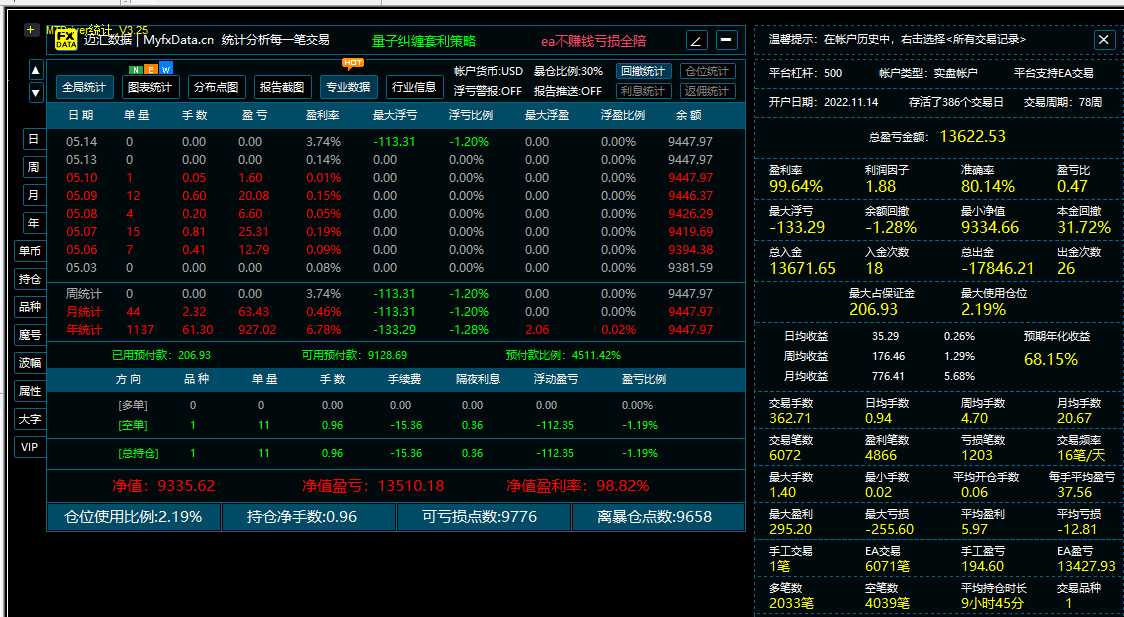The height and width of the screenshot is (617, 1124).
Task: Expand the 月统计 monthly summary row
Action: 396,312
